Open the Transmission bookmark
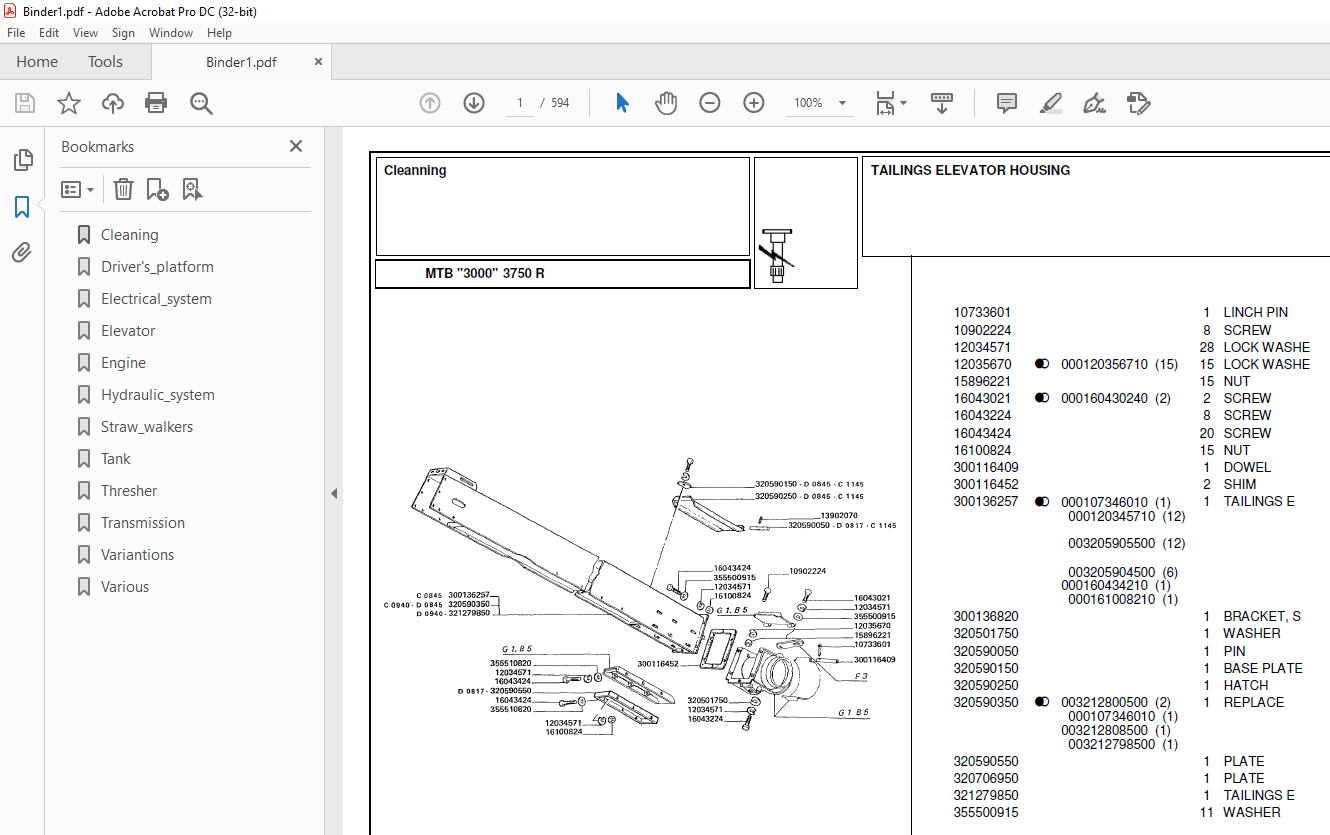Screen dimensions: 1330x835 click(143, 523)
